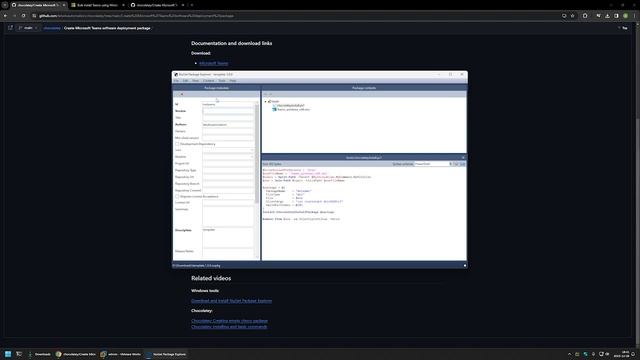Toggle the GitHub file tree sidebar icon
Screen dimensions: 640x360
pyautogui.click(x=10, y=28)
